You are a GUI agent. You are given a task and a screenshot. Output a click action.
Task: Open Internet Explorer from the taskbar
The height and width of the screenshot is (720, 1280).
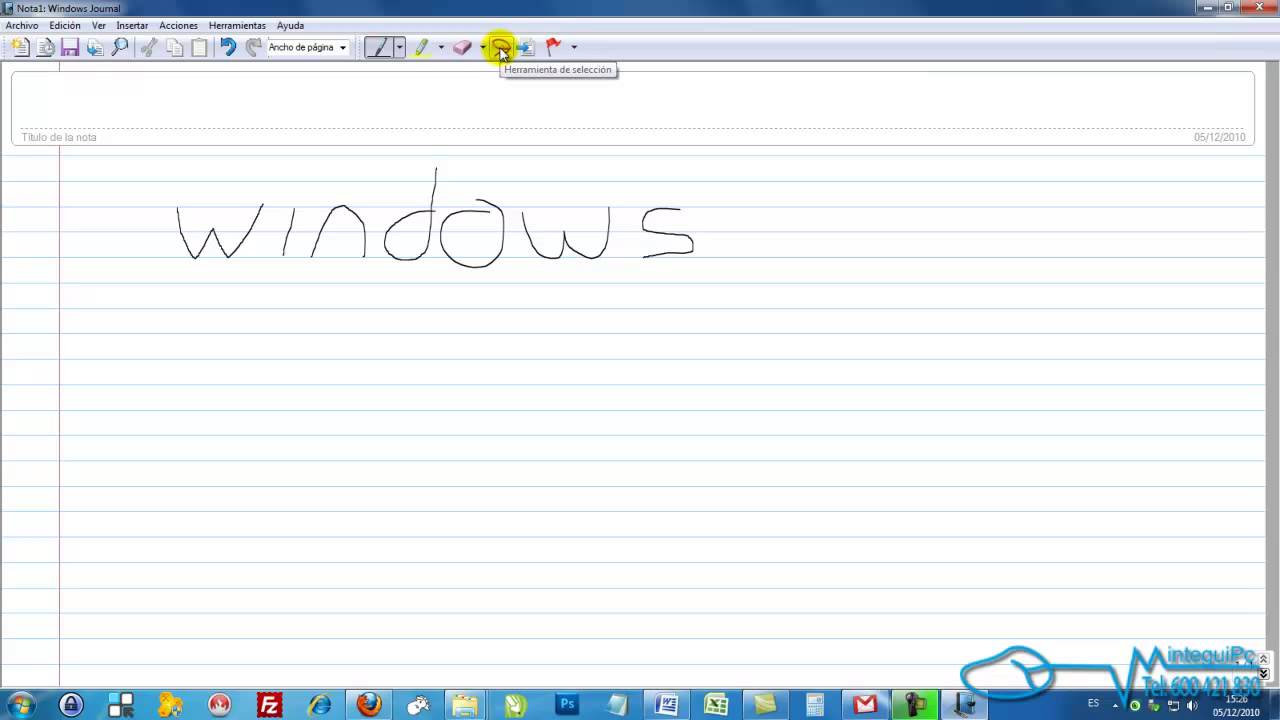click(x=319, y=704)
